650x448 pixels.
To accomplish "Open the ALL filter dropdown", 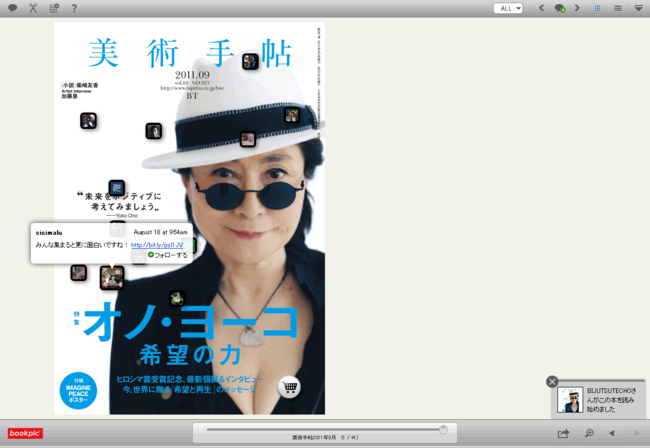I will [x=508, y=8].
